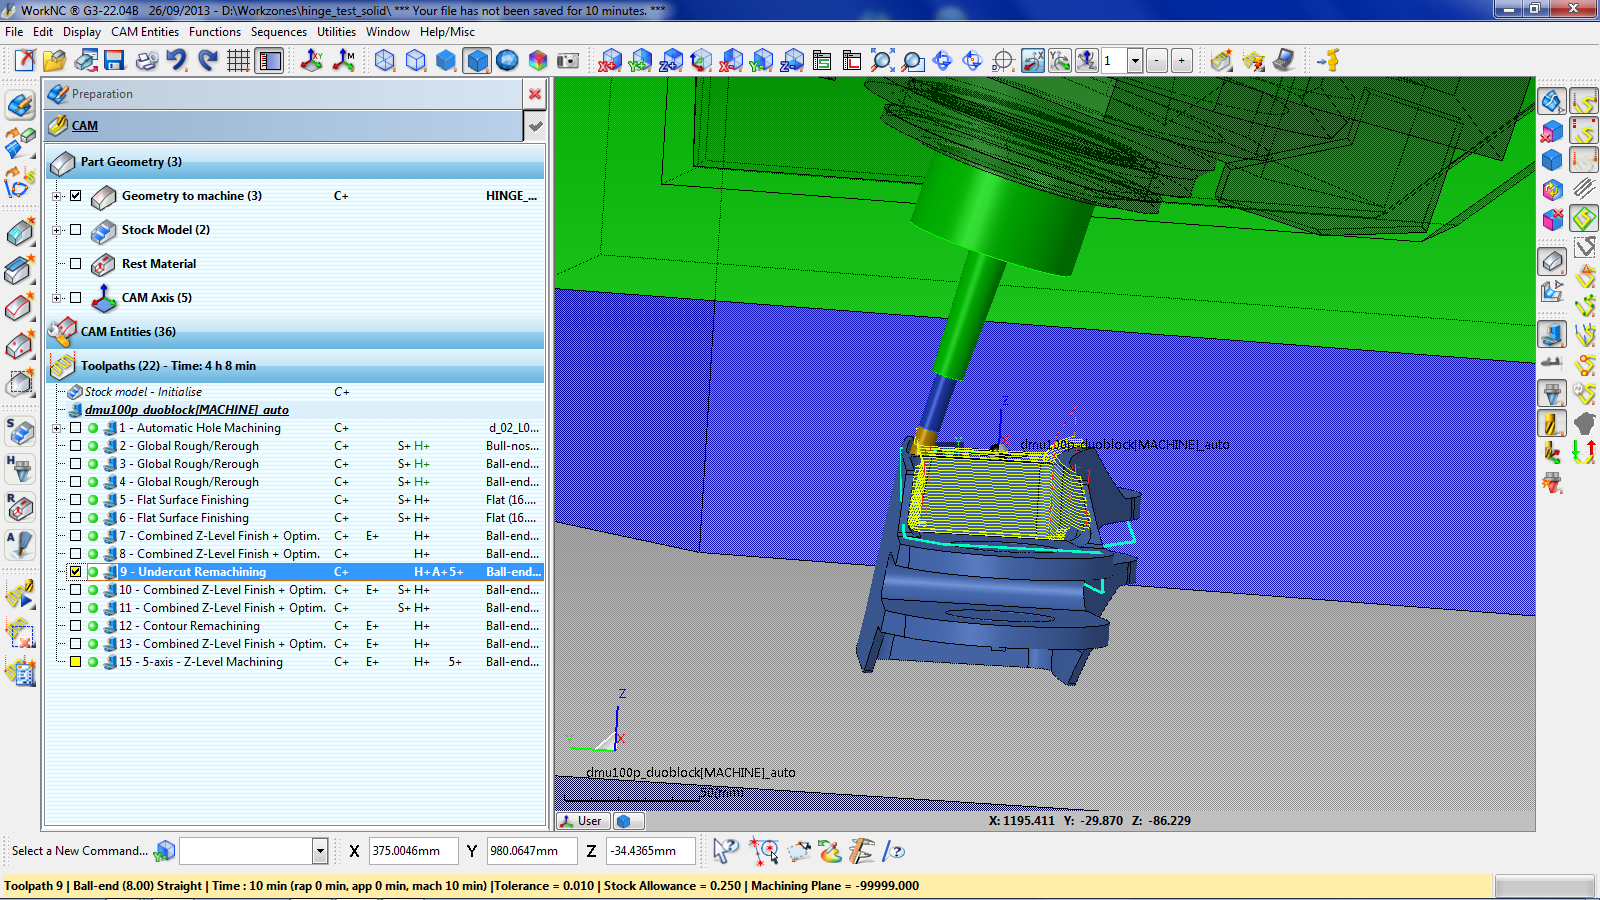Open the Sequences menu
The width and height of the screenshot is (1600, 900).
tap(278, 32)
